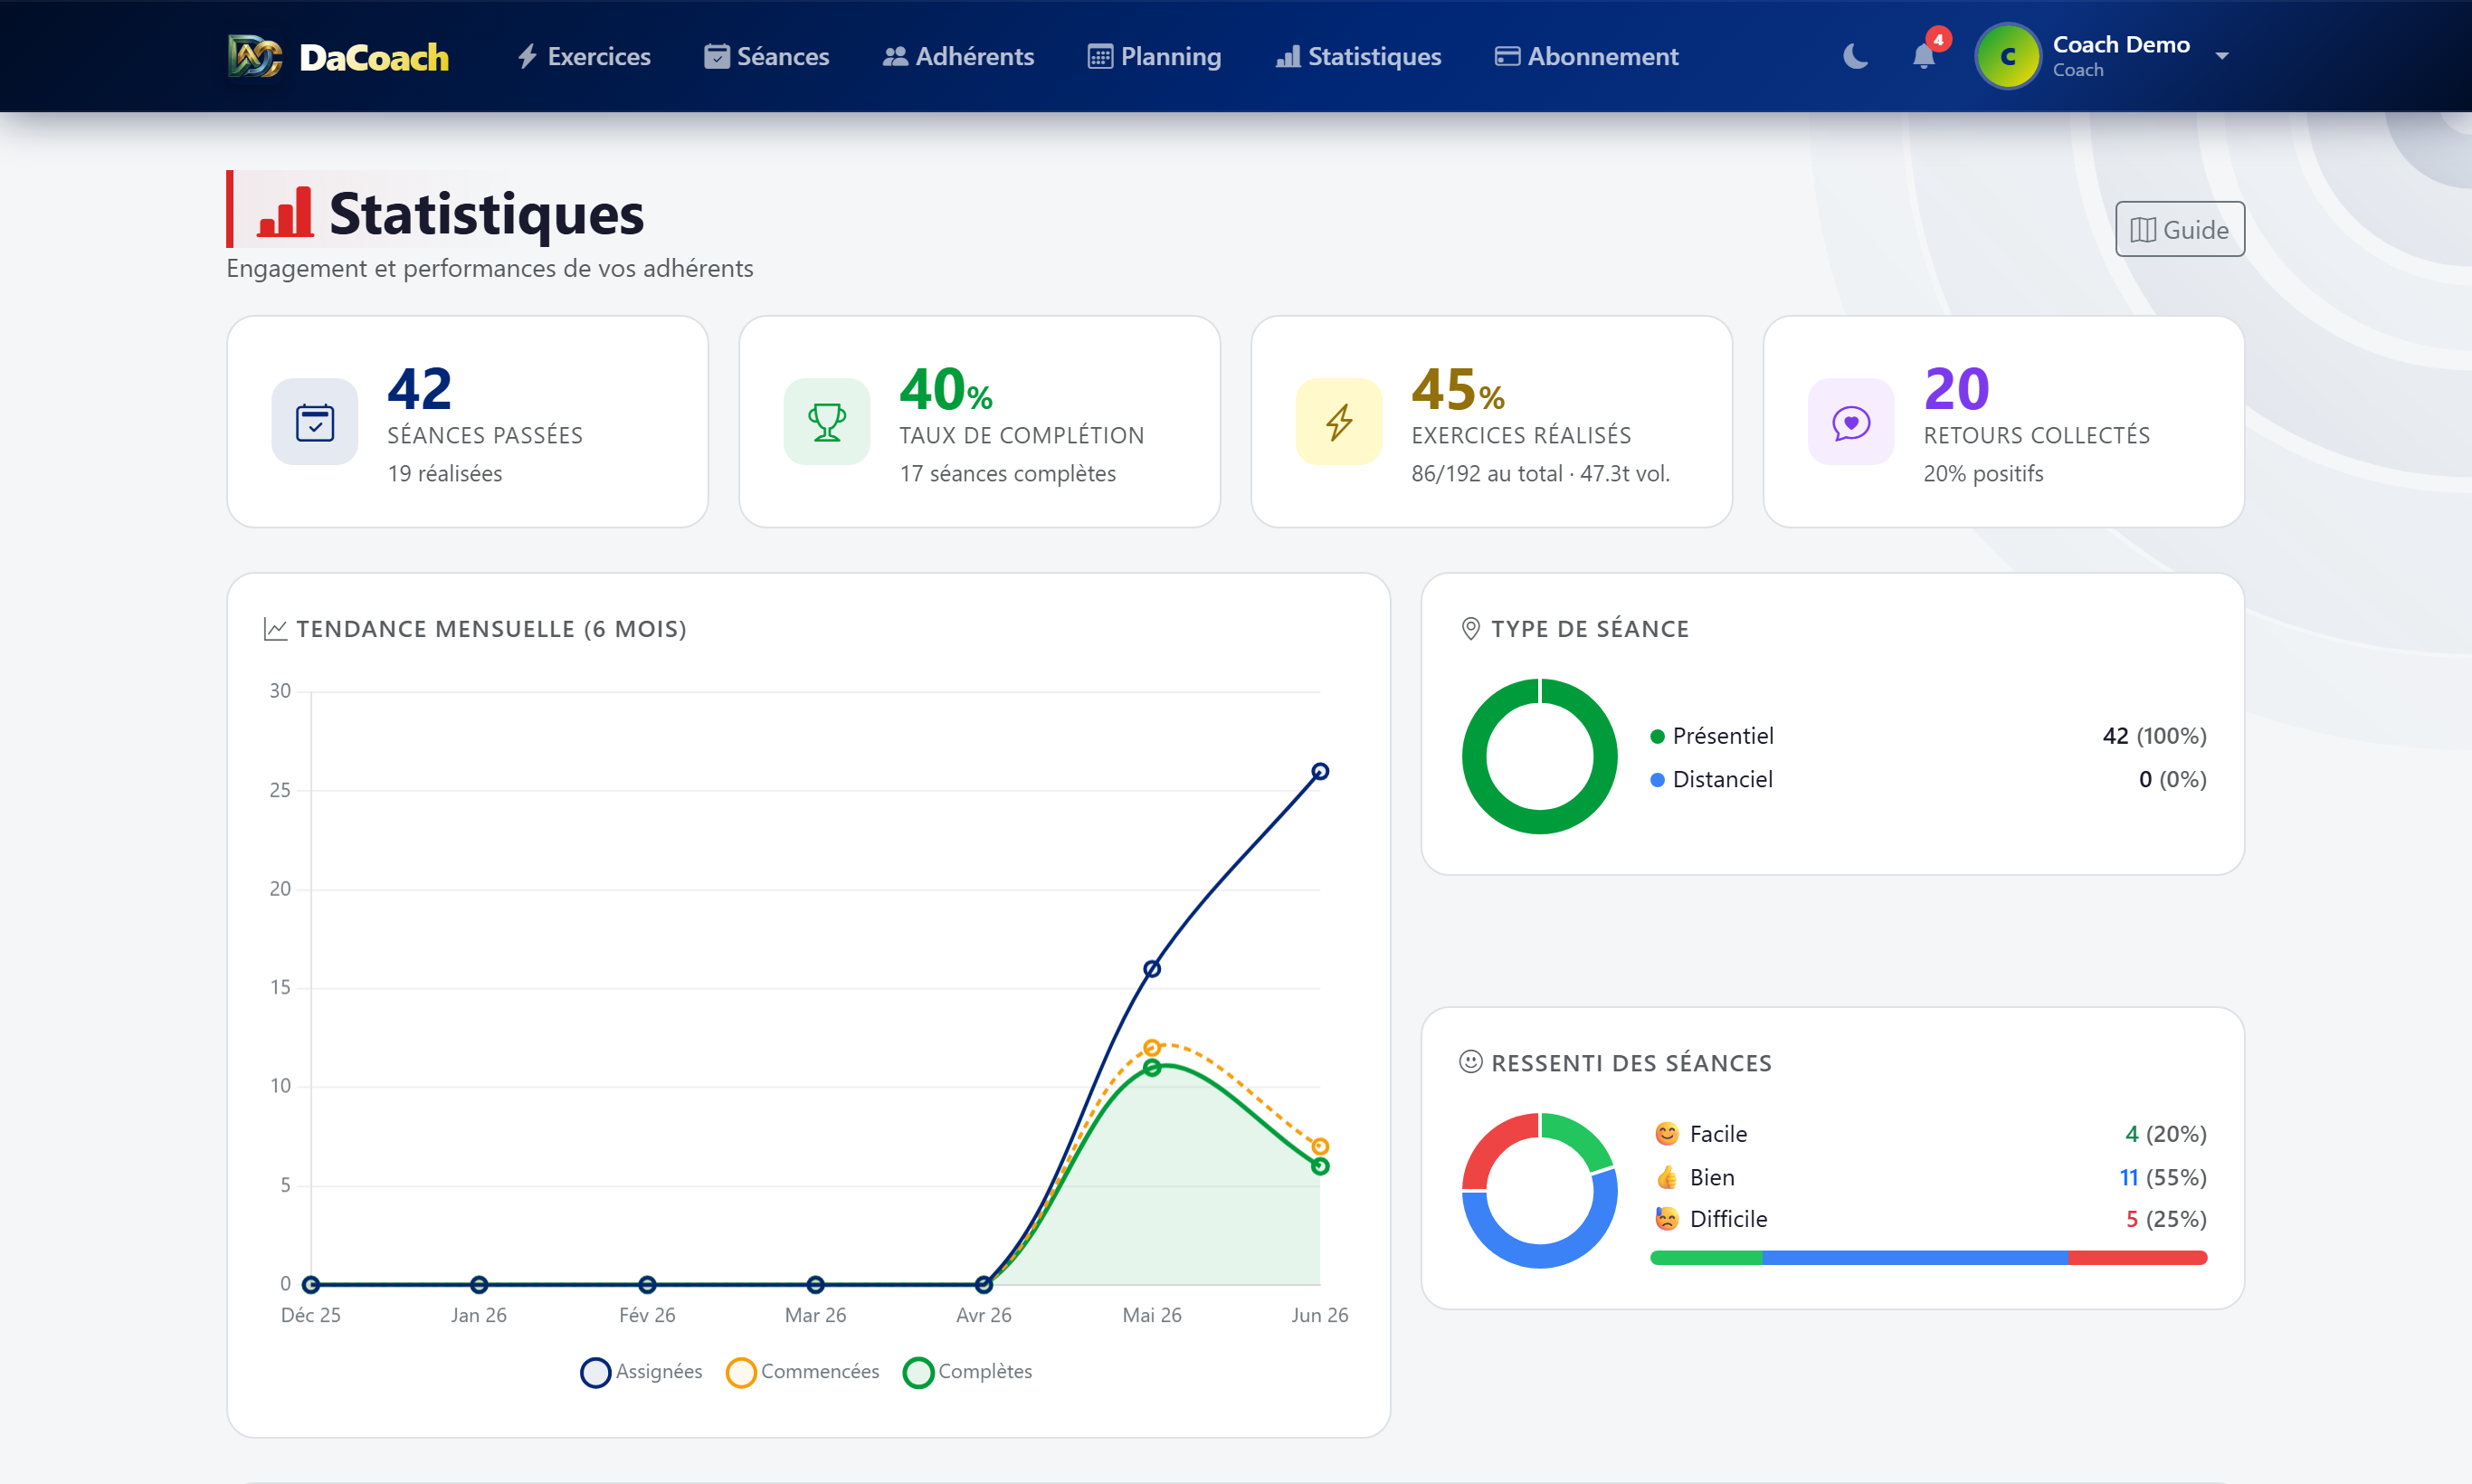Click the red Difficile segment of the ressenti bar

(2138, 1258)
